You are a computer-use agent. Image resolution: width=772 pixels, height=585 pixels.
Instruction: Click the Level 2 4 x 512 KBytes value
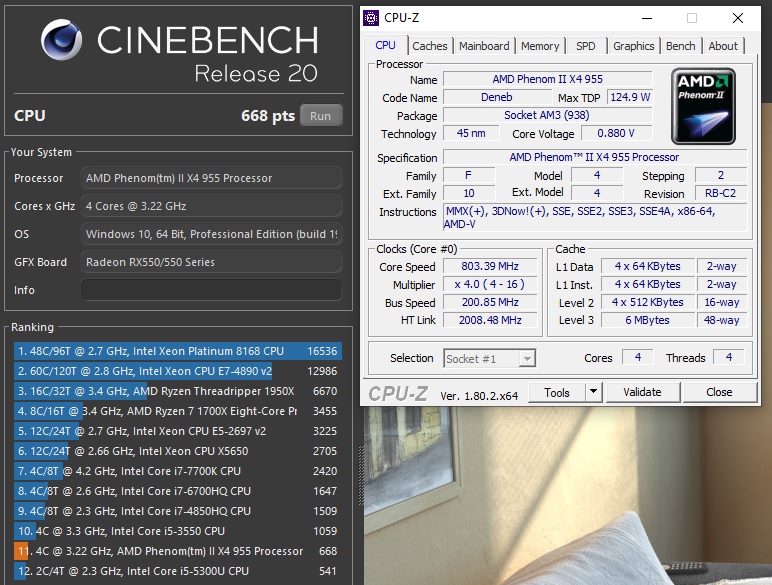click(647, 302)
